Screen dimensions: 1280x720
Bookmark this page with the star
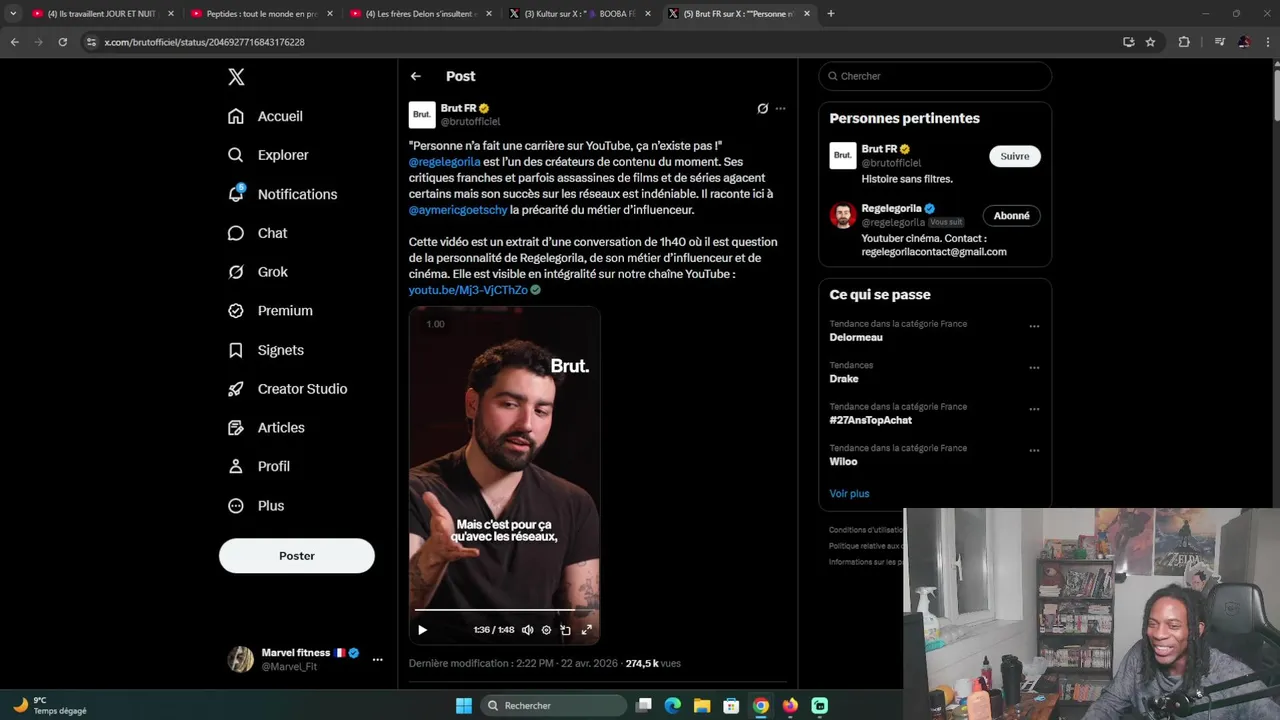point(1150,42)
